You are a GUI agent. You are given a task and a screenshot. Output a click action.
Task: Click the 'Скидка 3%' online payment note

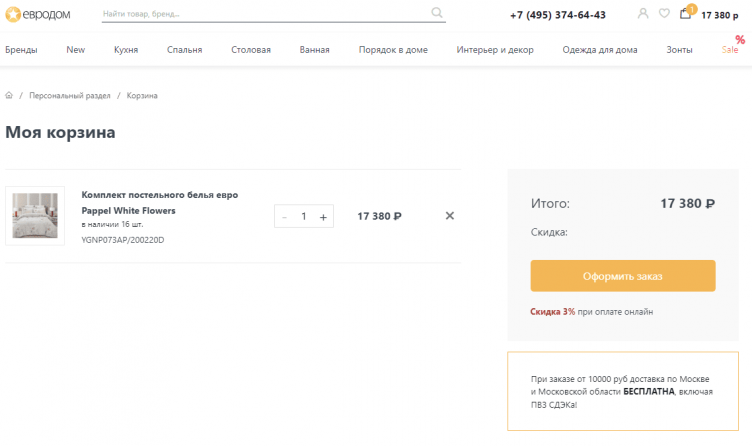tap(591, 312)
